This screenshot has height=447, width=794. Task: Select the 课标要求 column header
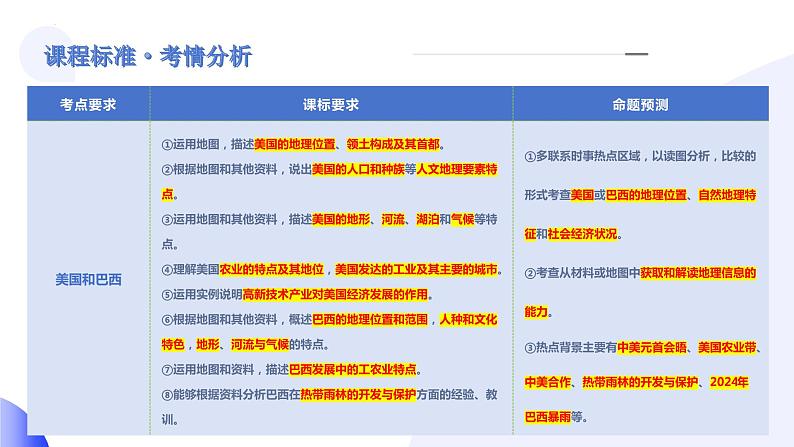point(331,104)
